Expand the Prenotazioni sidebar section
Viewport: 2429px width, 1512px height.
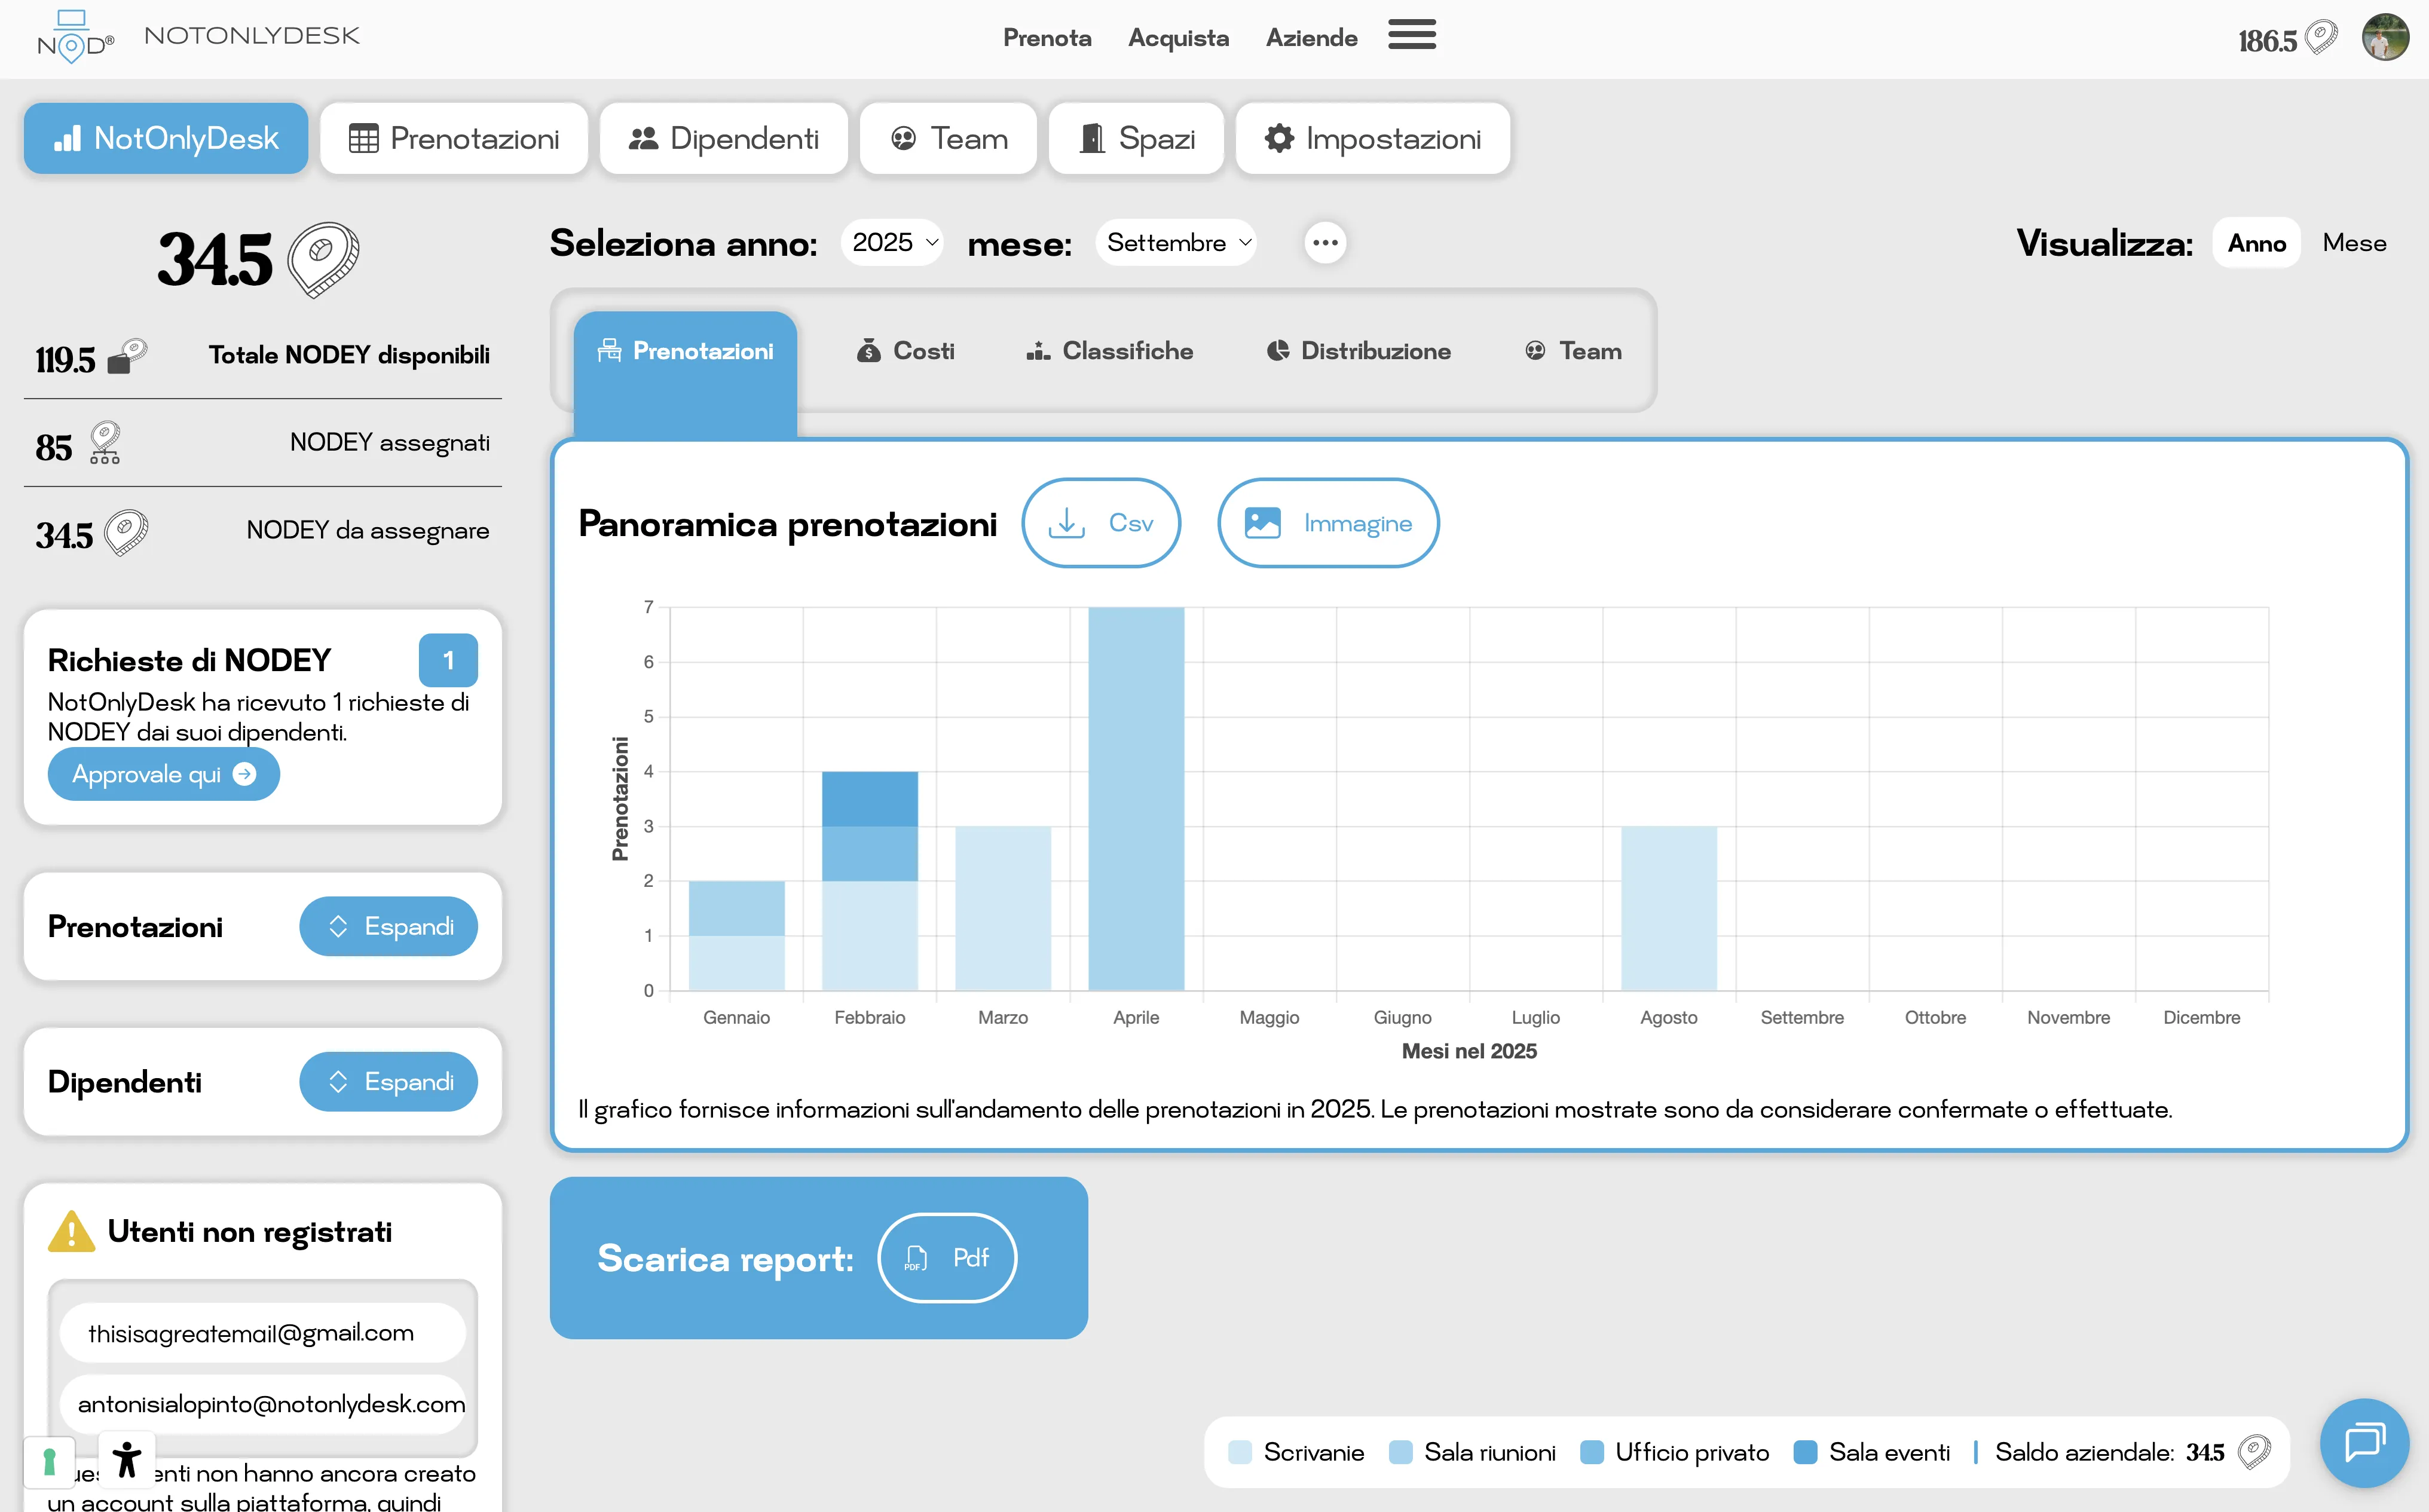point(388,926)
